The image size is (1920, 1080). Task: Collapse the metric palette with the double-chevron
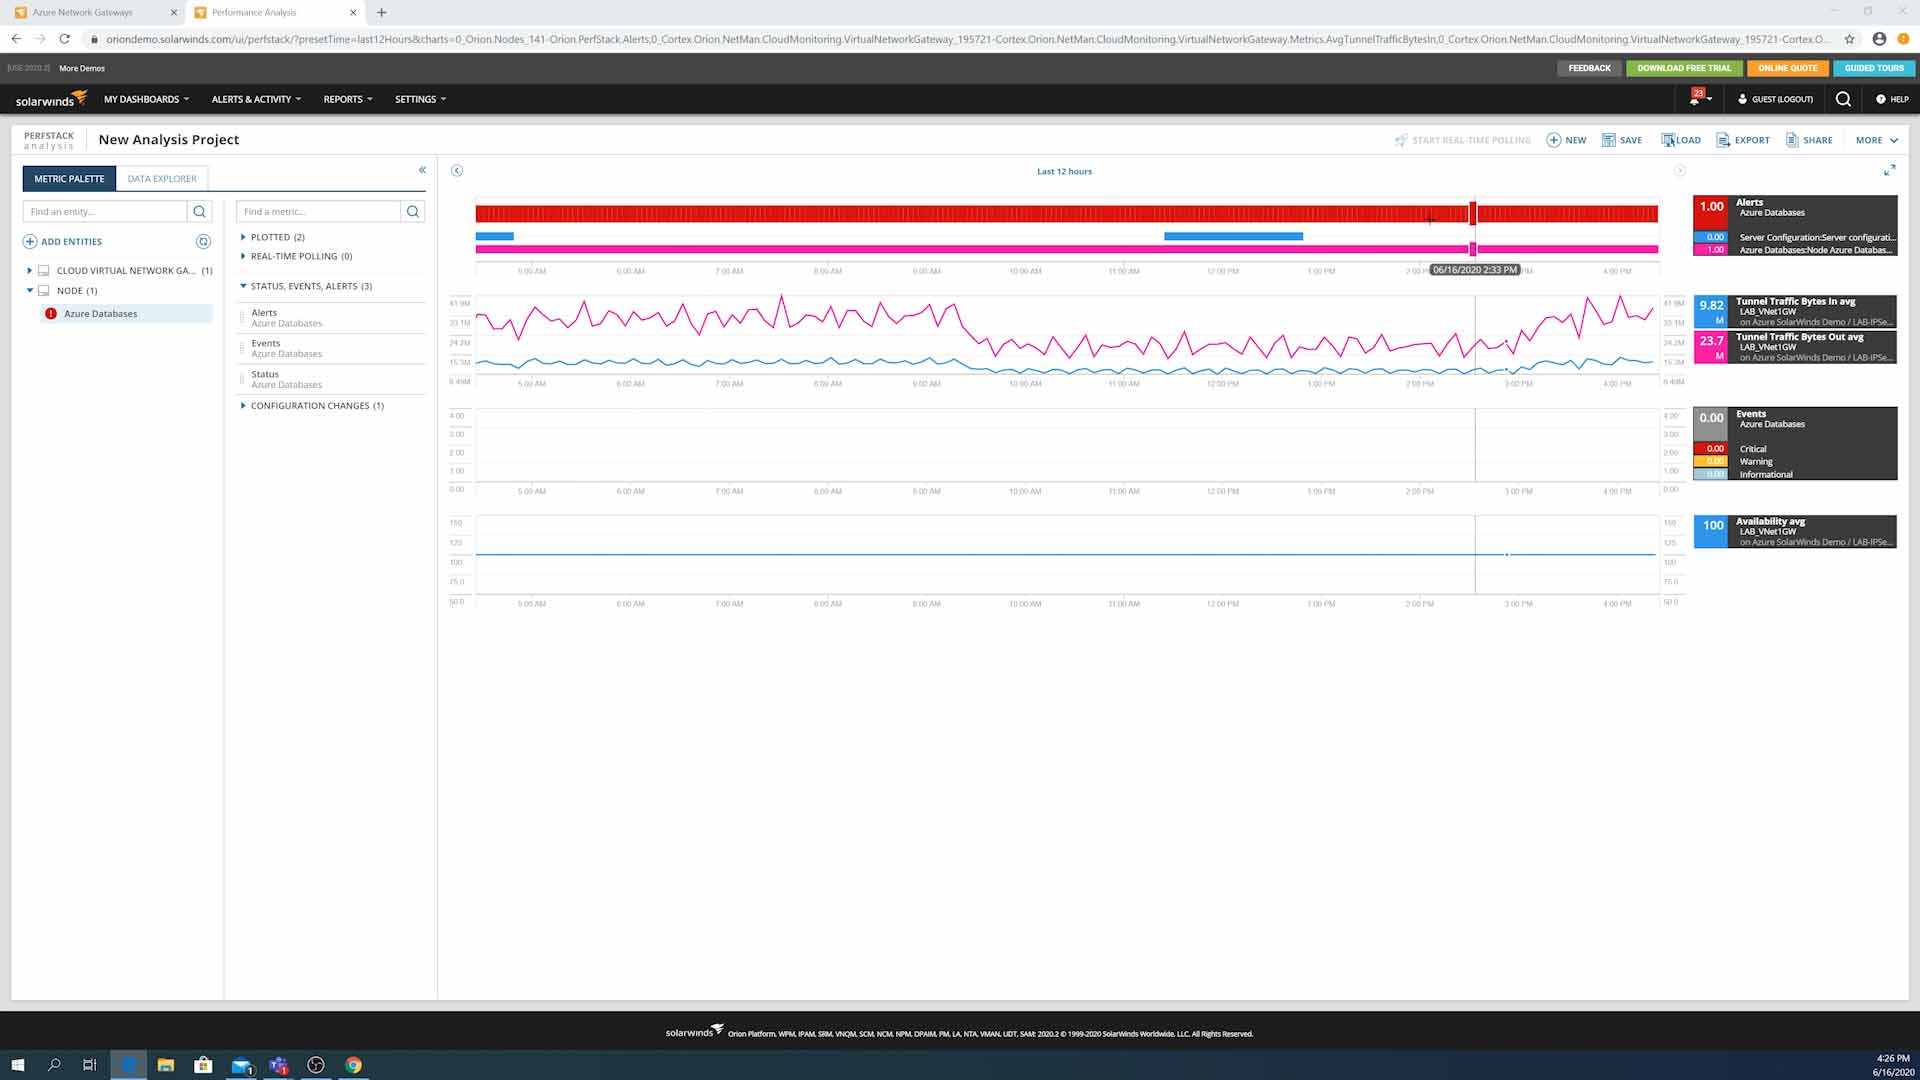pos(421,170)
